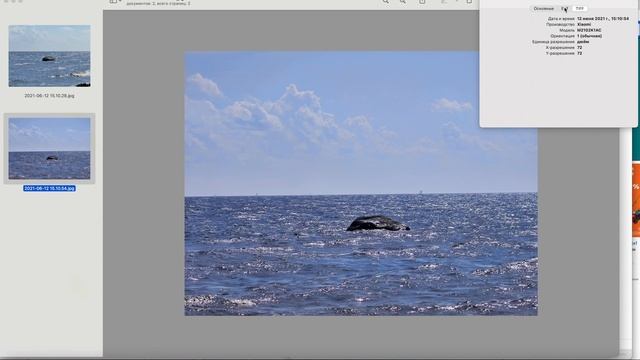Click the Единица разрешения label
640x360 pixels.
553,42
